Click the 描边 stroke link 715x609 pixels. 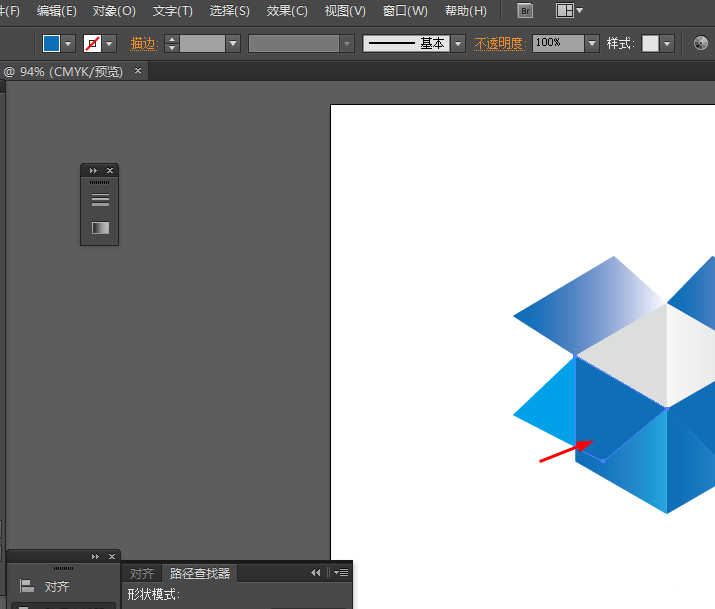144,44
